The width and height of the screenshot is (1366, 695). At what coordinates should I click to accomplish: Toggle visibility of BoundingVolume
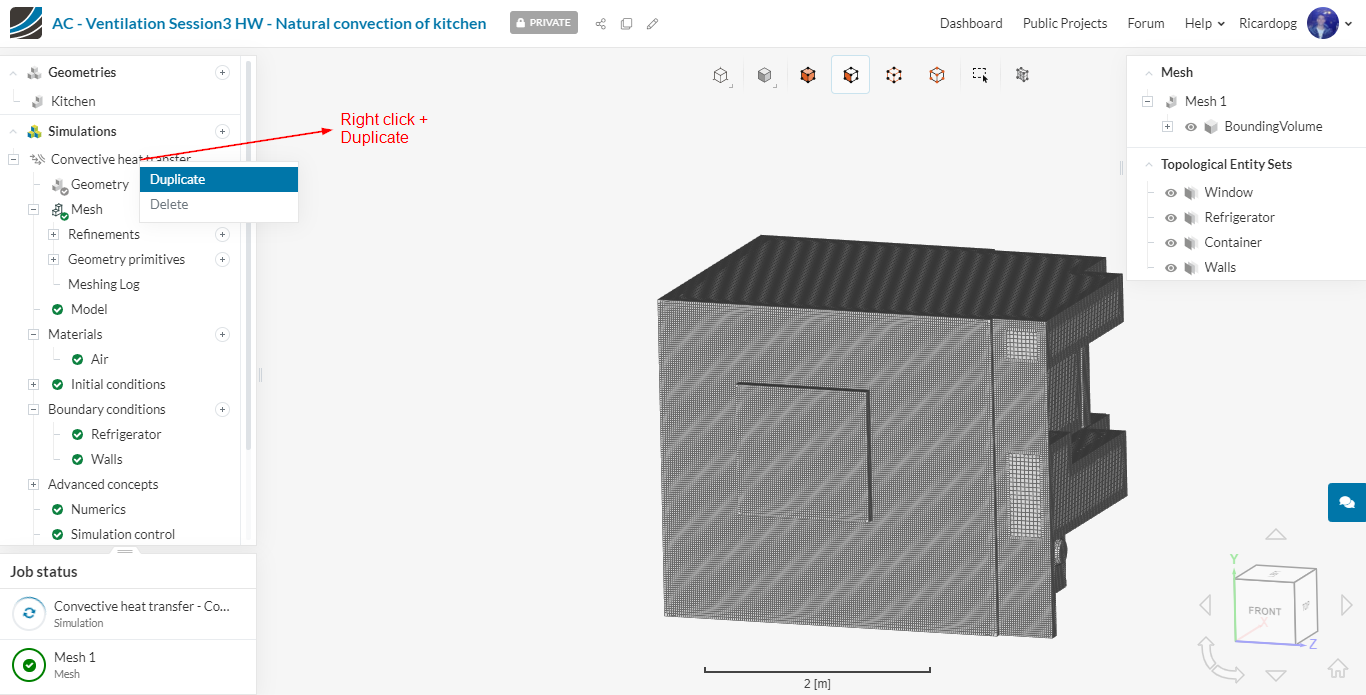[1191, 127]
